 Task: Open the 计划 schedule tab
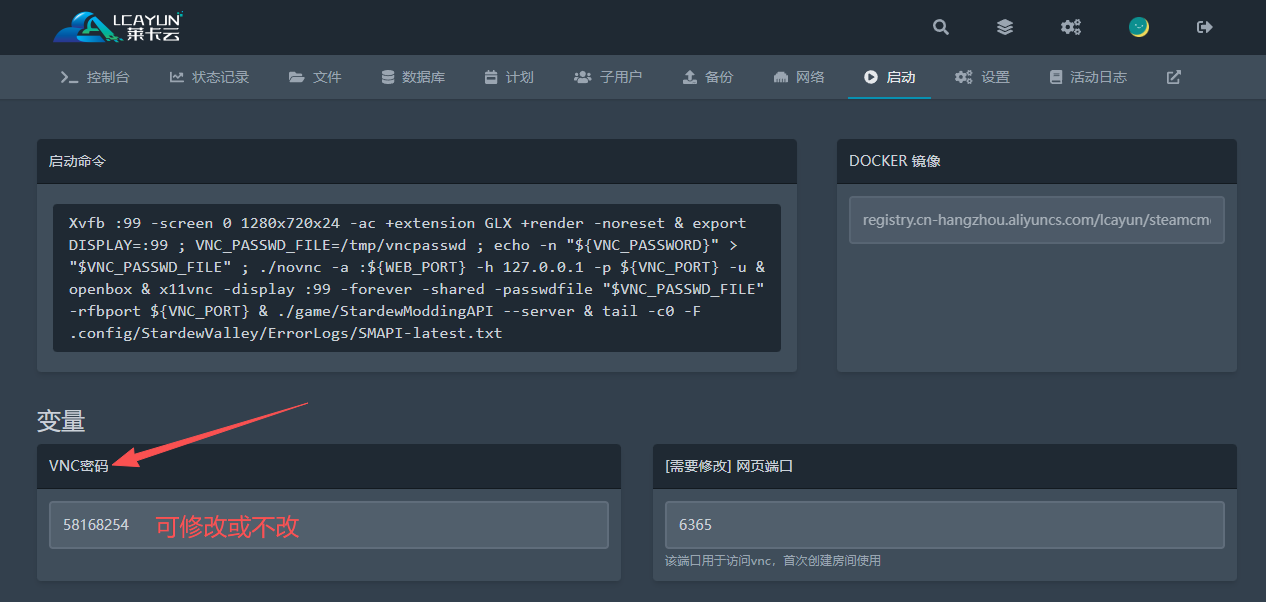pos(509,77)
